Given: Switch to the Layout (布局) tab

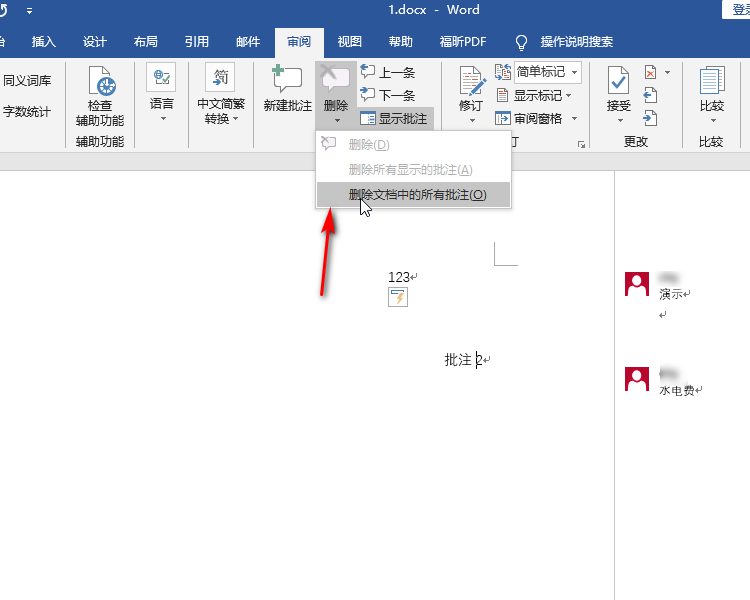Looking at the screenshot, I should tap(146, 42).
